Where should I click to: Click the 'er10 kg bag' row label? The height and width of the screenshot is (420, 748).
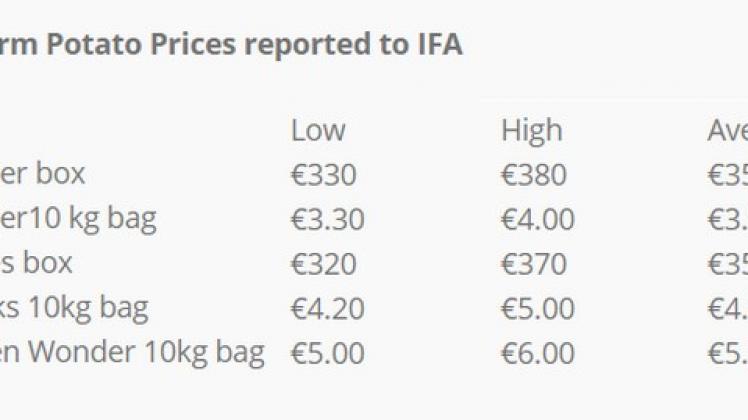click(78, 219)
